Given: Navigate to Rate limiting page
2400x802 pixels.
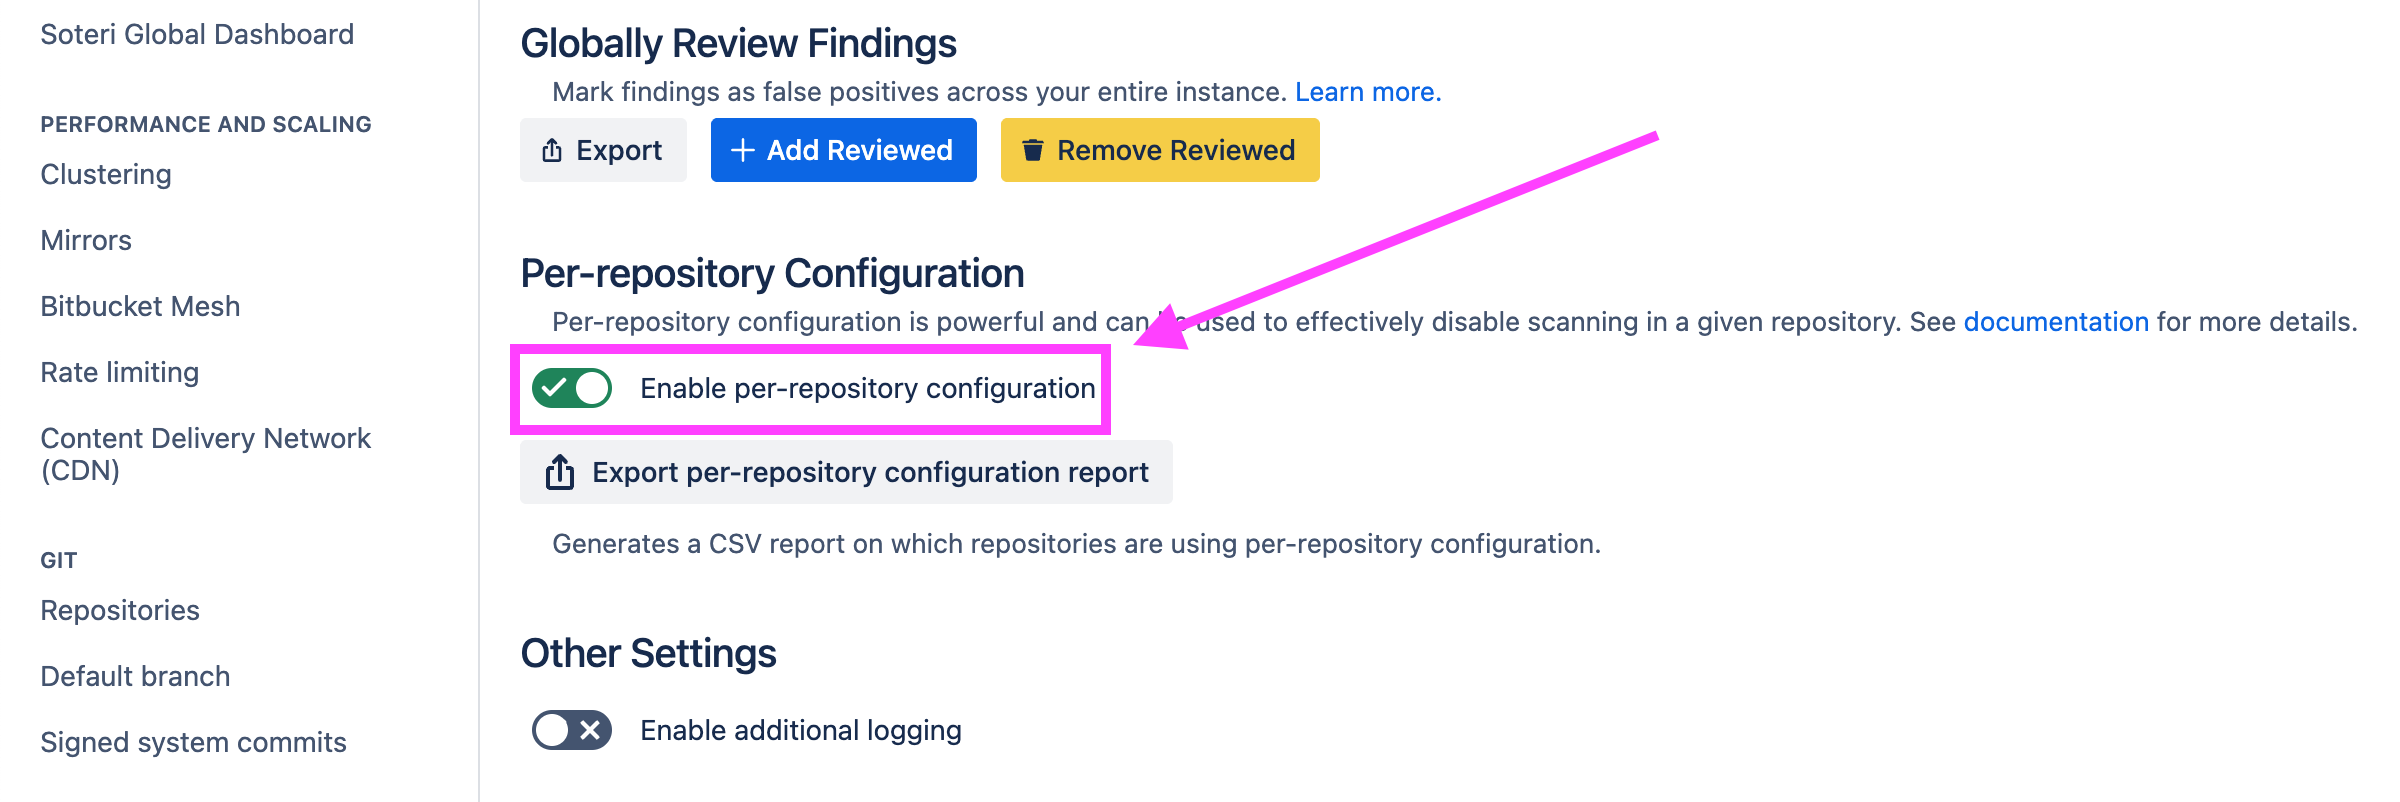Looking at the screenshot, I should click(x=120, y=372).
